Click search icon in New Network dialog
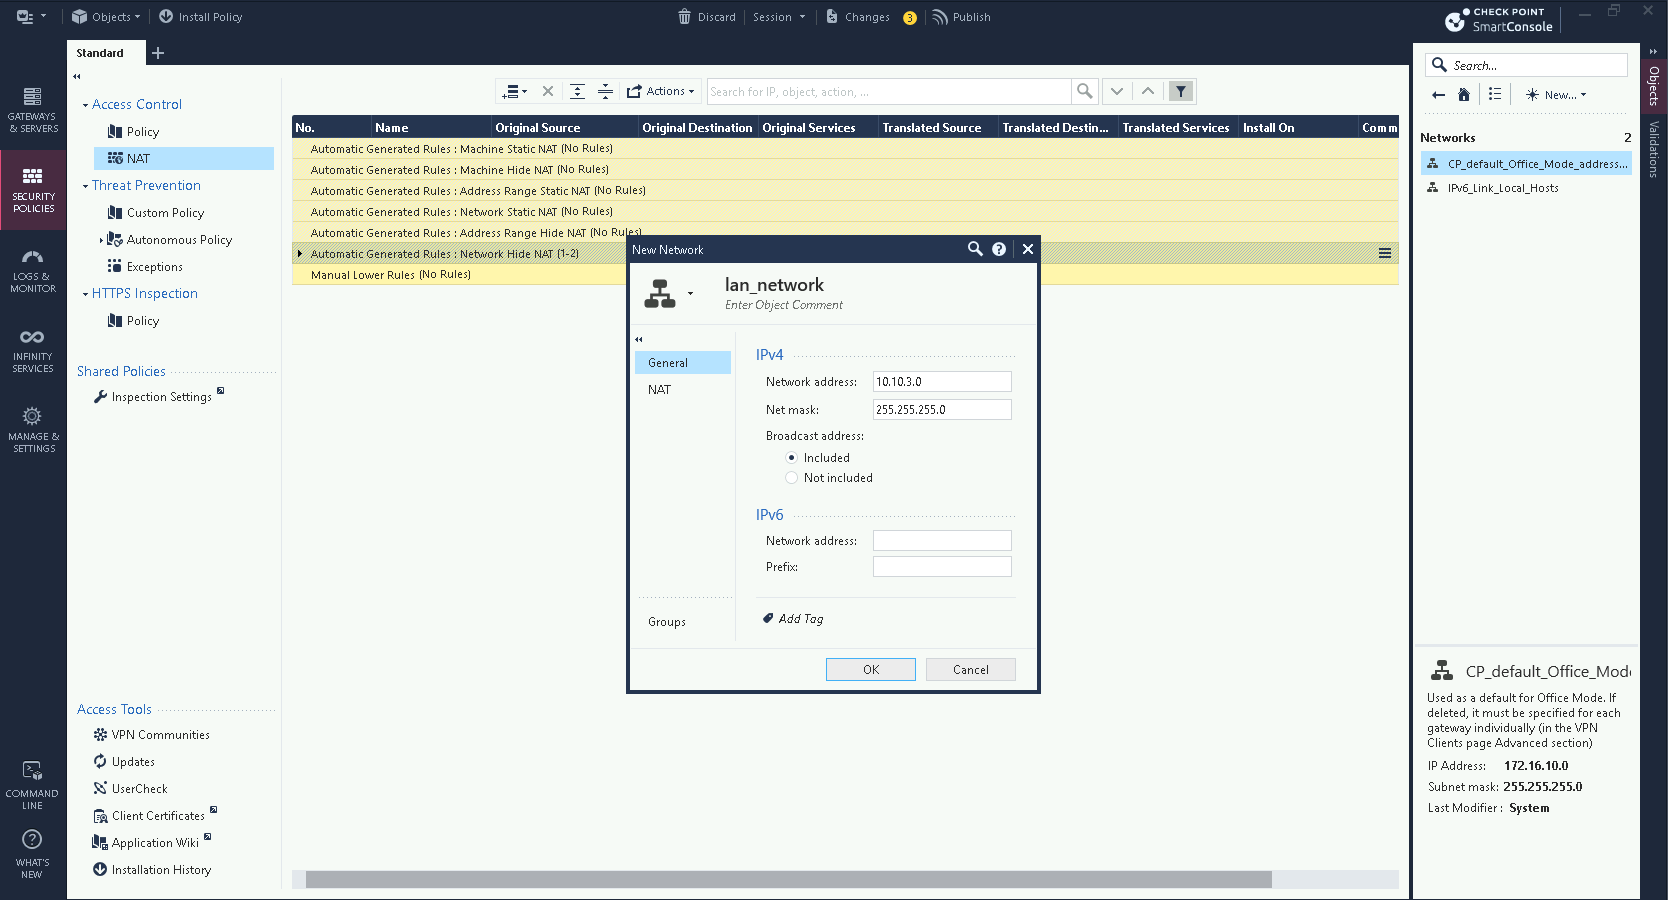 [975, 249]
